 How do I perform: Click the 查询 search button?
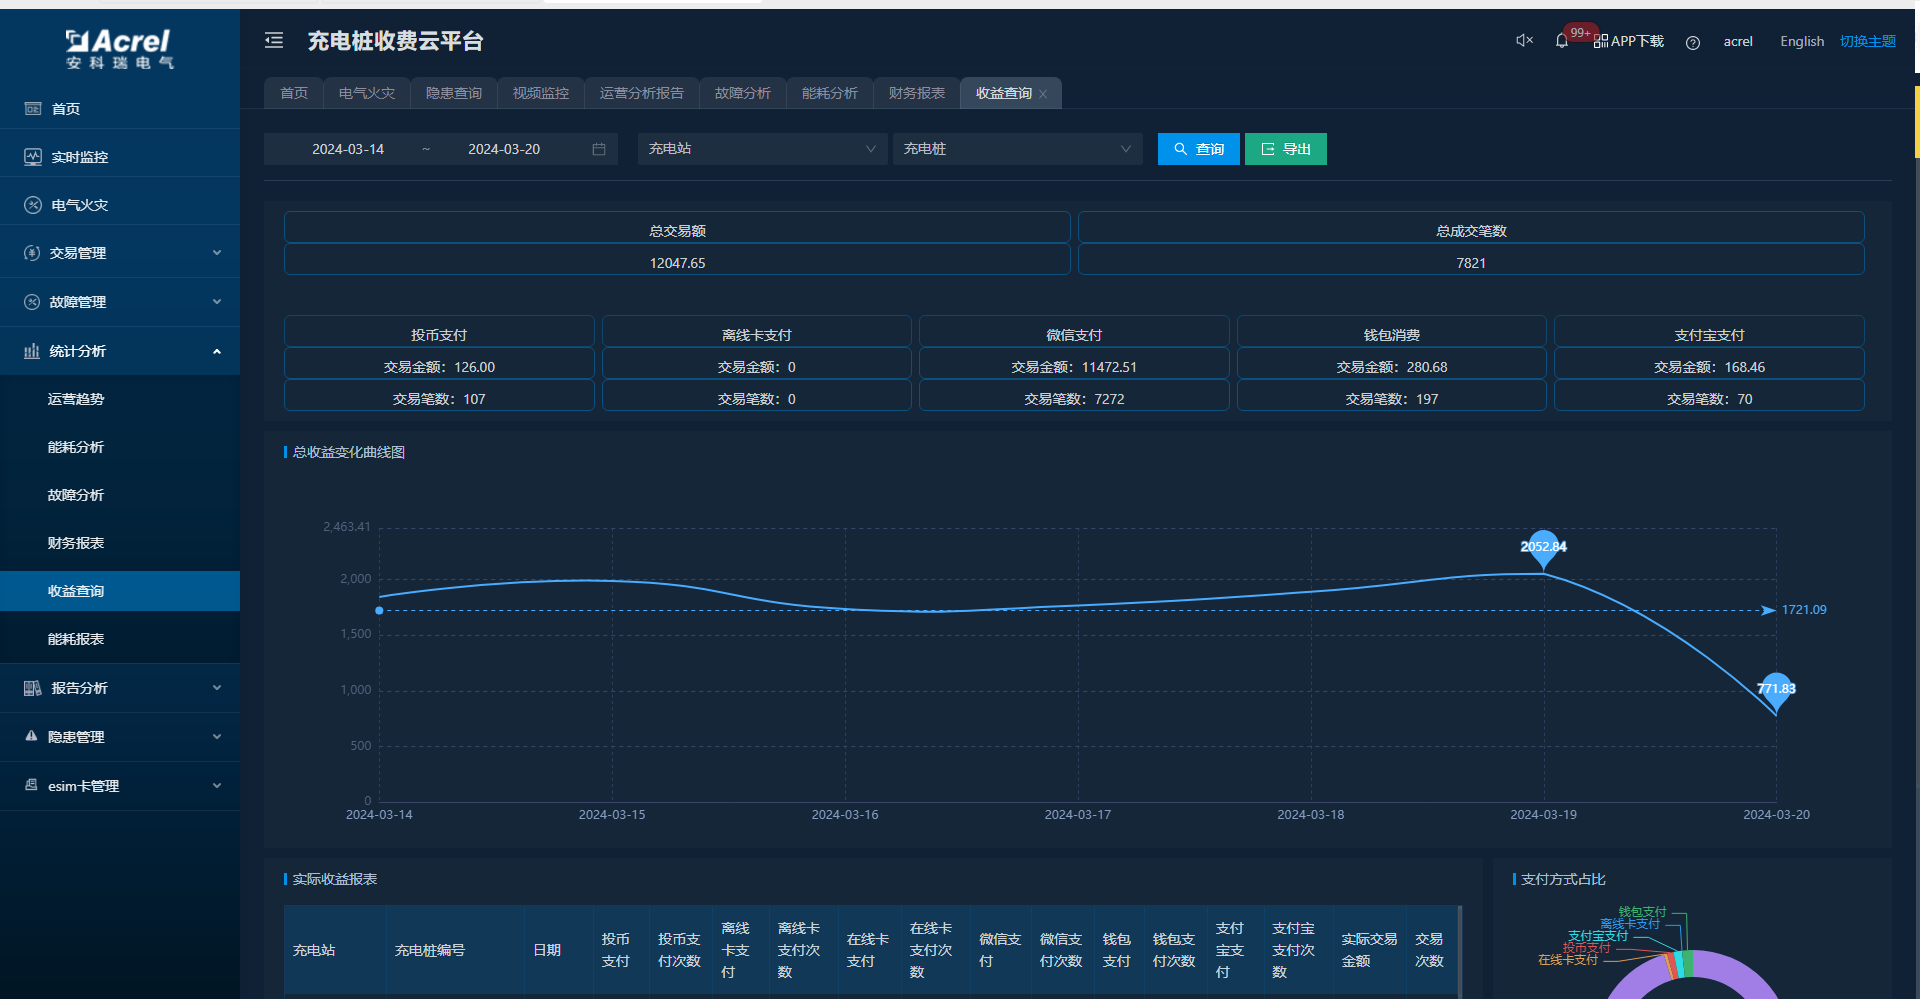[1198, 149]
